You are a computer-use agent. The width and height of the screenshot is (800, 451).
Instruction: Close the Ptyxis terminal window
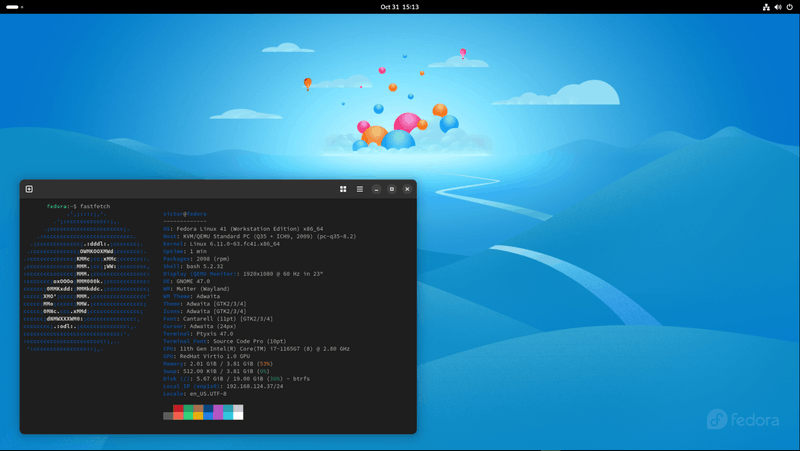[x=407, y=189]
